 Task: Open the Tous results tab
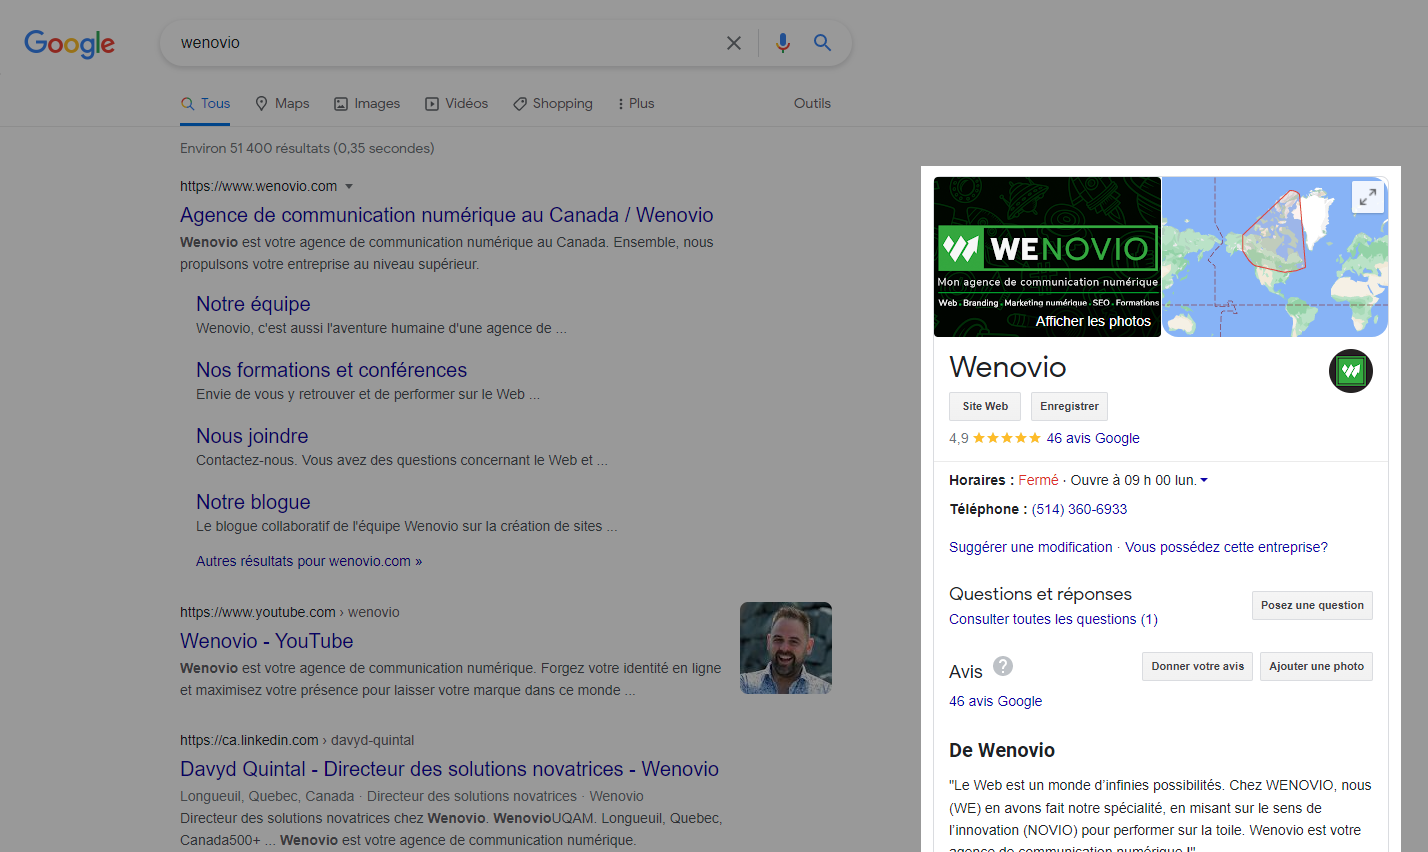205,103
